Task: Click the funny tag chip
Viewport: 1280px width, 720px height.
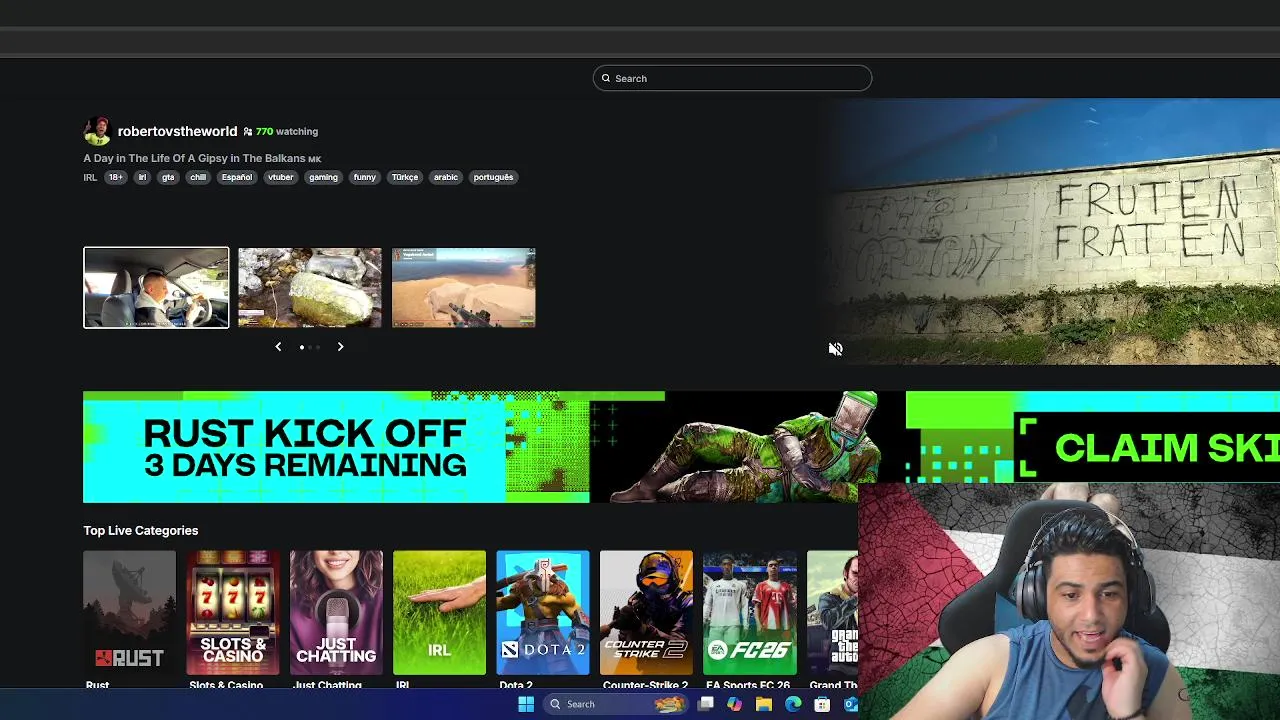Action: pyautogui.click(x=364, y=177)
